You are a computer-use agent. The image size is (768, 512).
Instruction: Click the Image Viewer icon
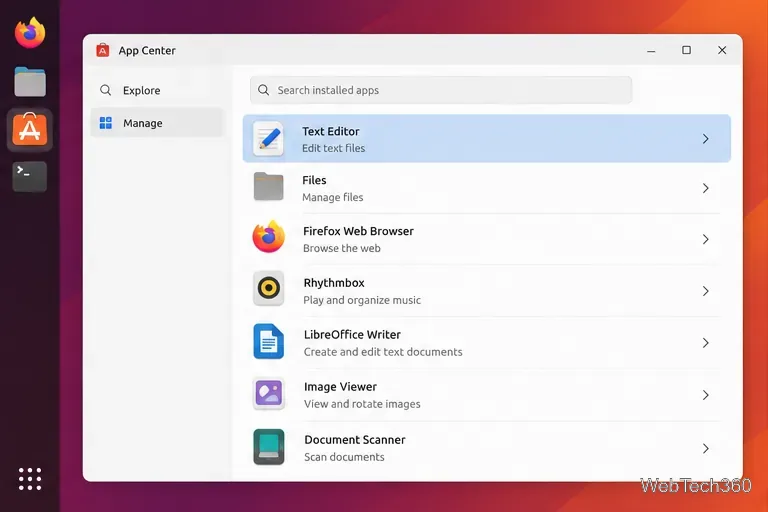268,393
